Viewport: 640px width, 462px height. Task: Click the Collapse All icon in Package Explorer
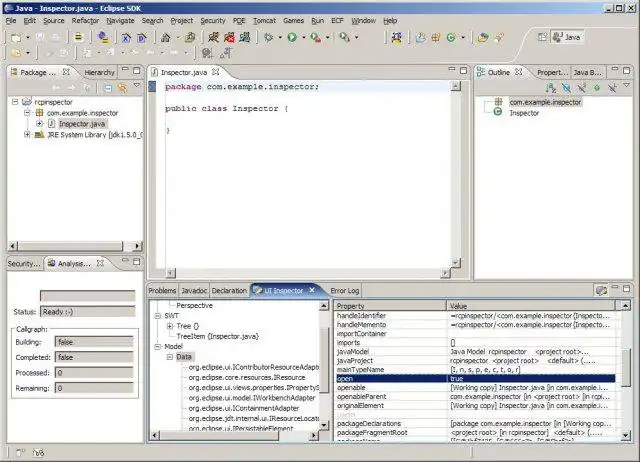(x=107, y=88)
